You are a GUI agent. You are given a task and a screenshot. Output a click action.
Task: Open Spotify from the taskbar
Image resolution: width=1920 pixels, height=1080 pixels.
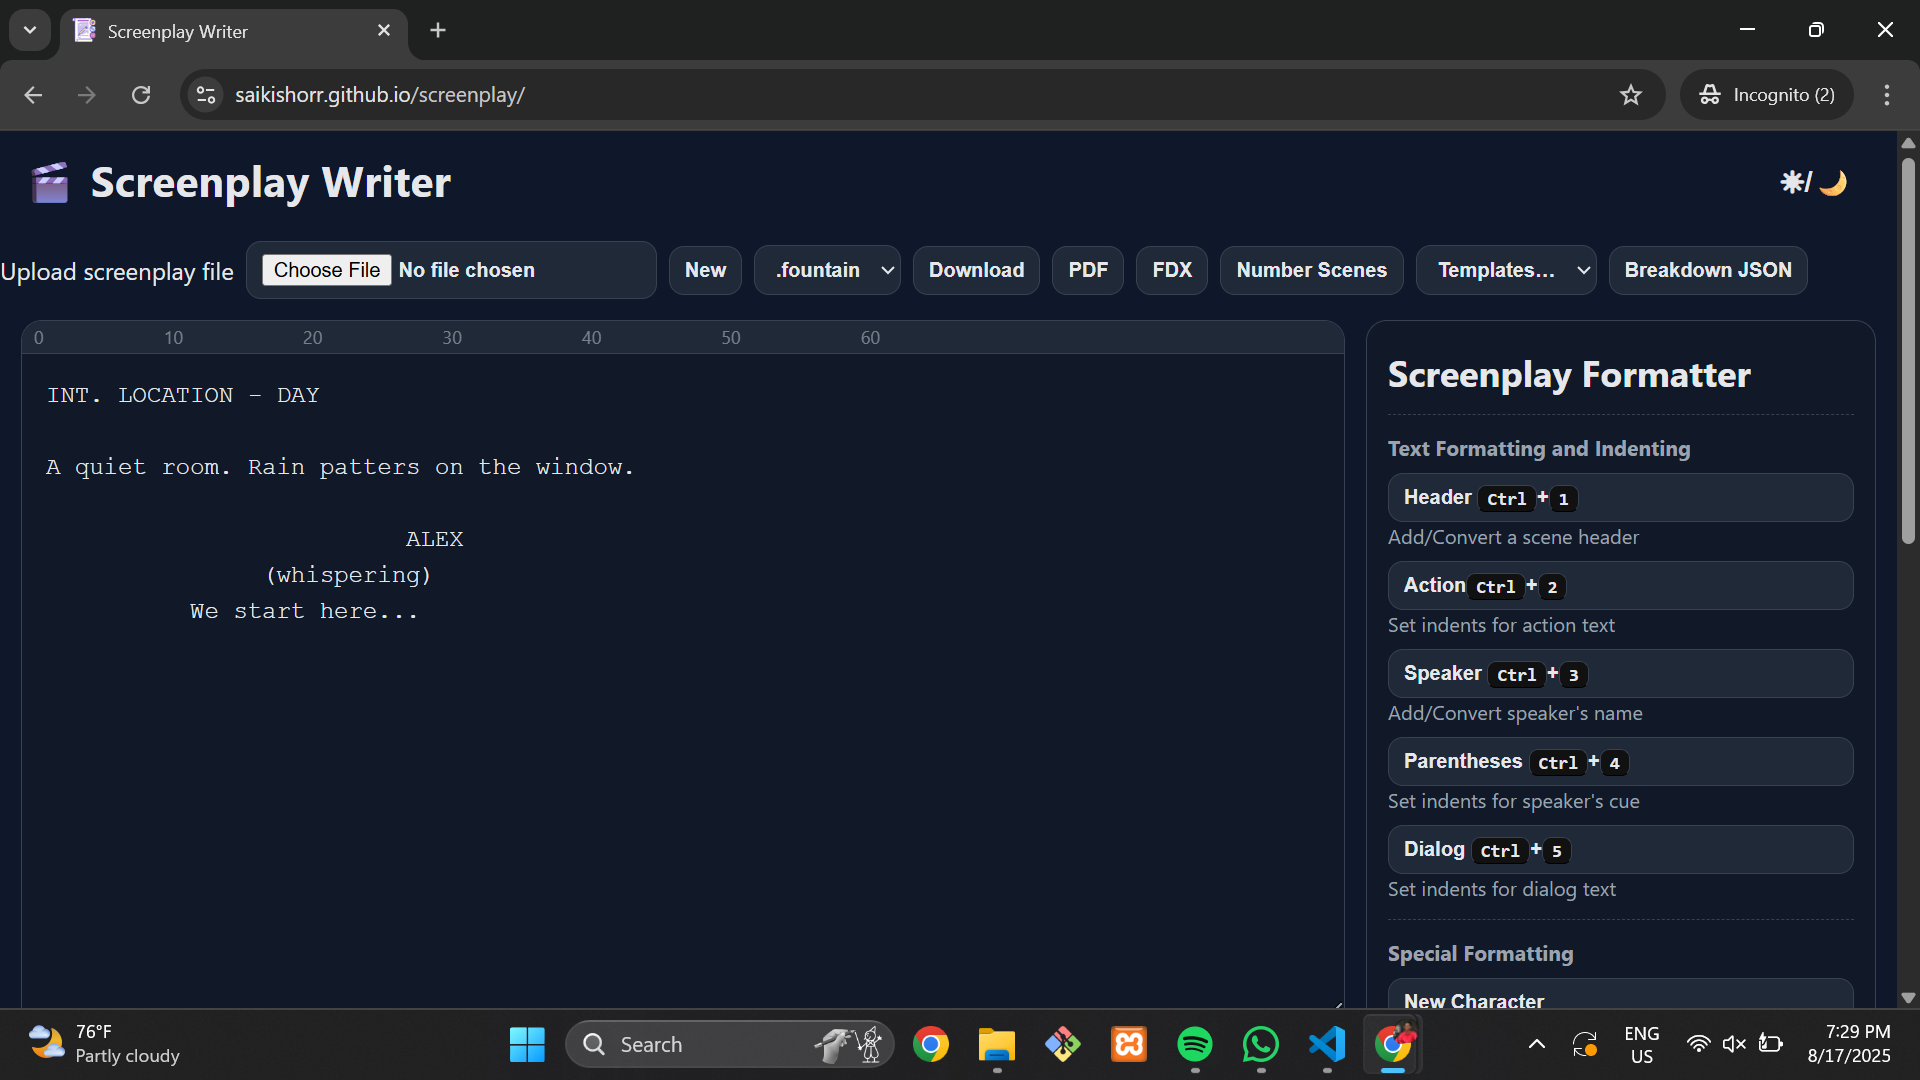1195,1044
